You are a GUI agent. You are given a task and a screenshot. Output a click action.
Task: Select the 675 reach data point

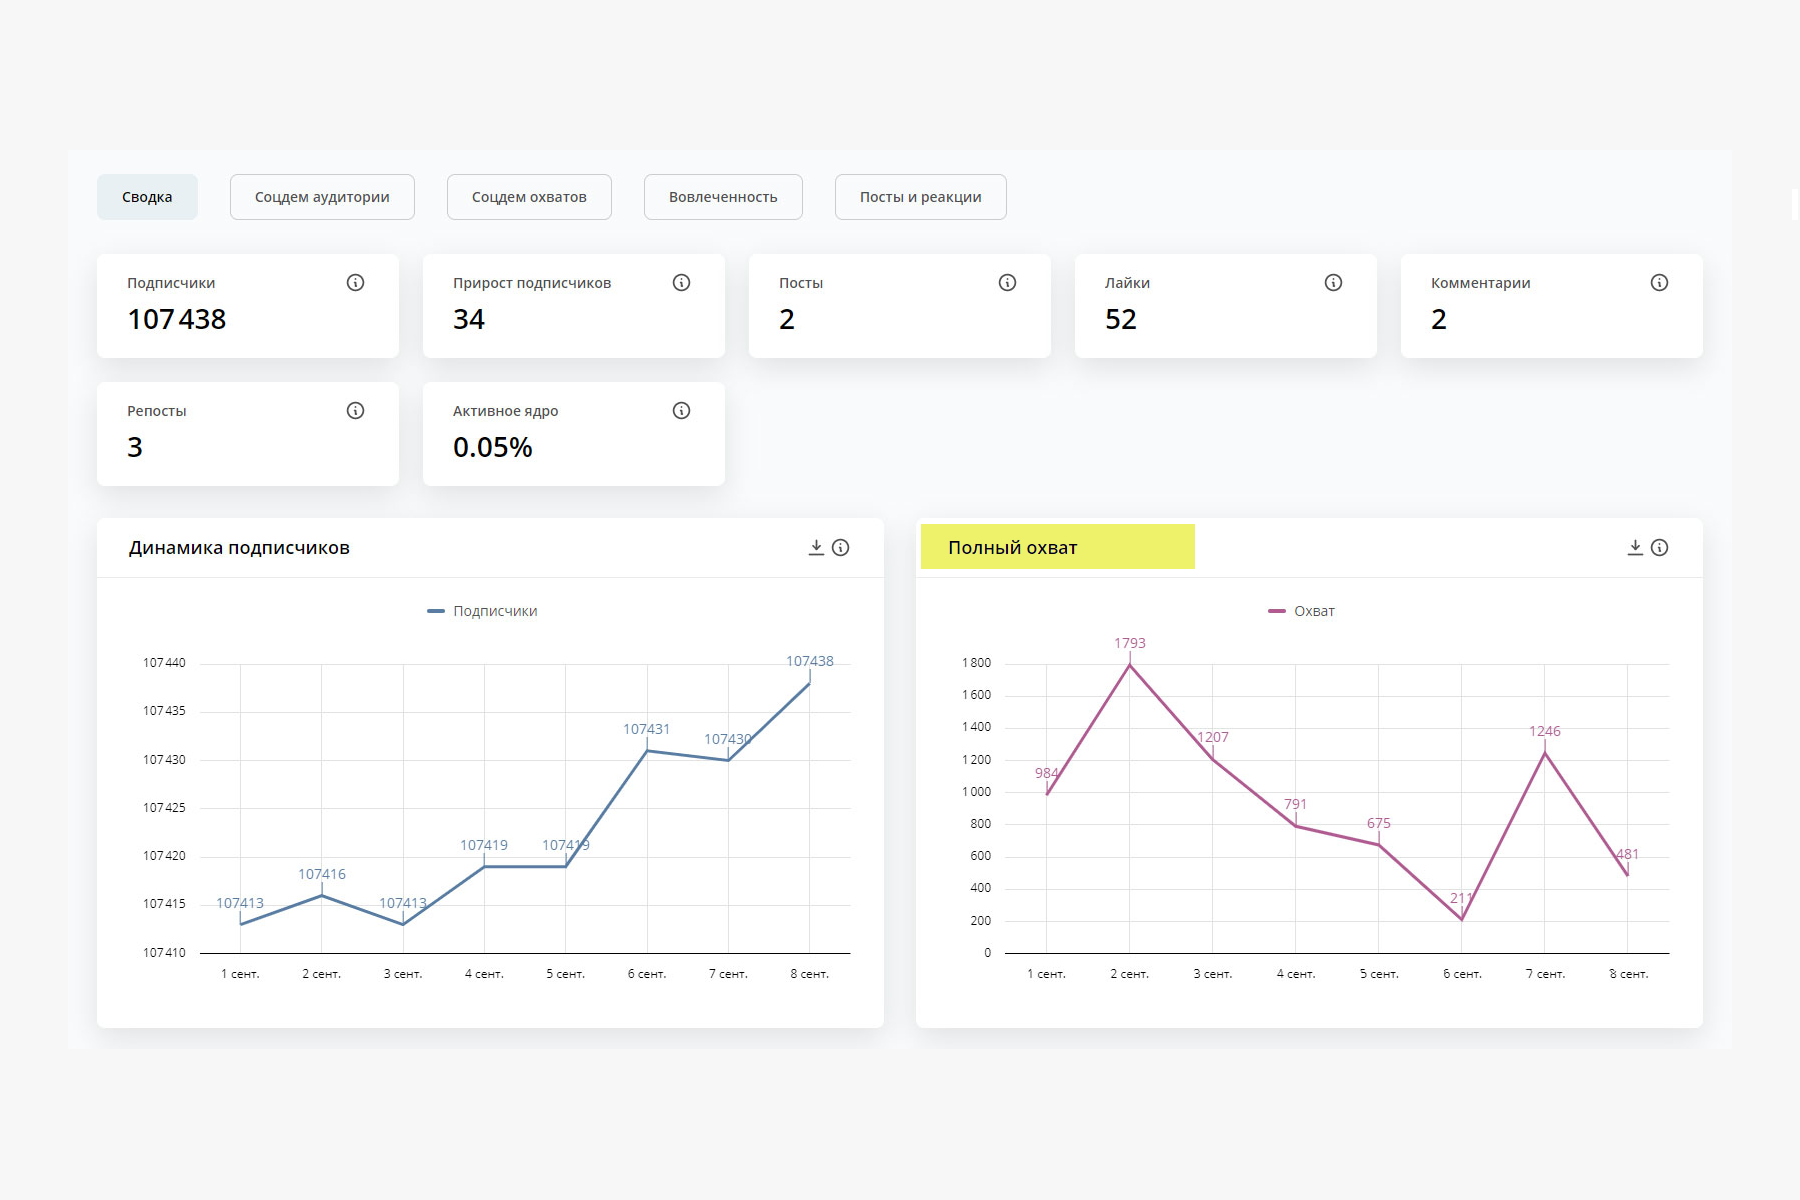coord(1379,845)
